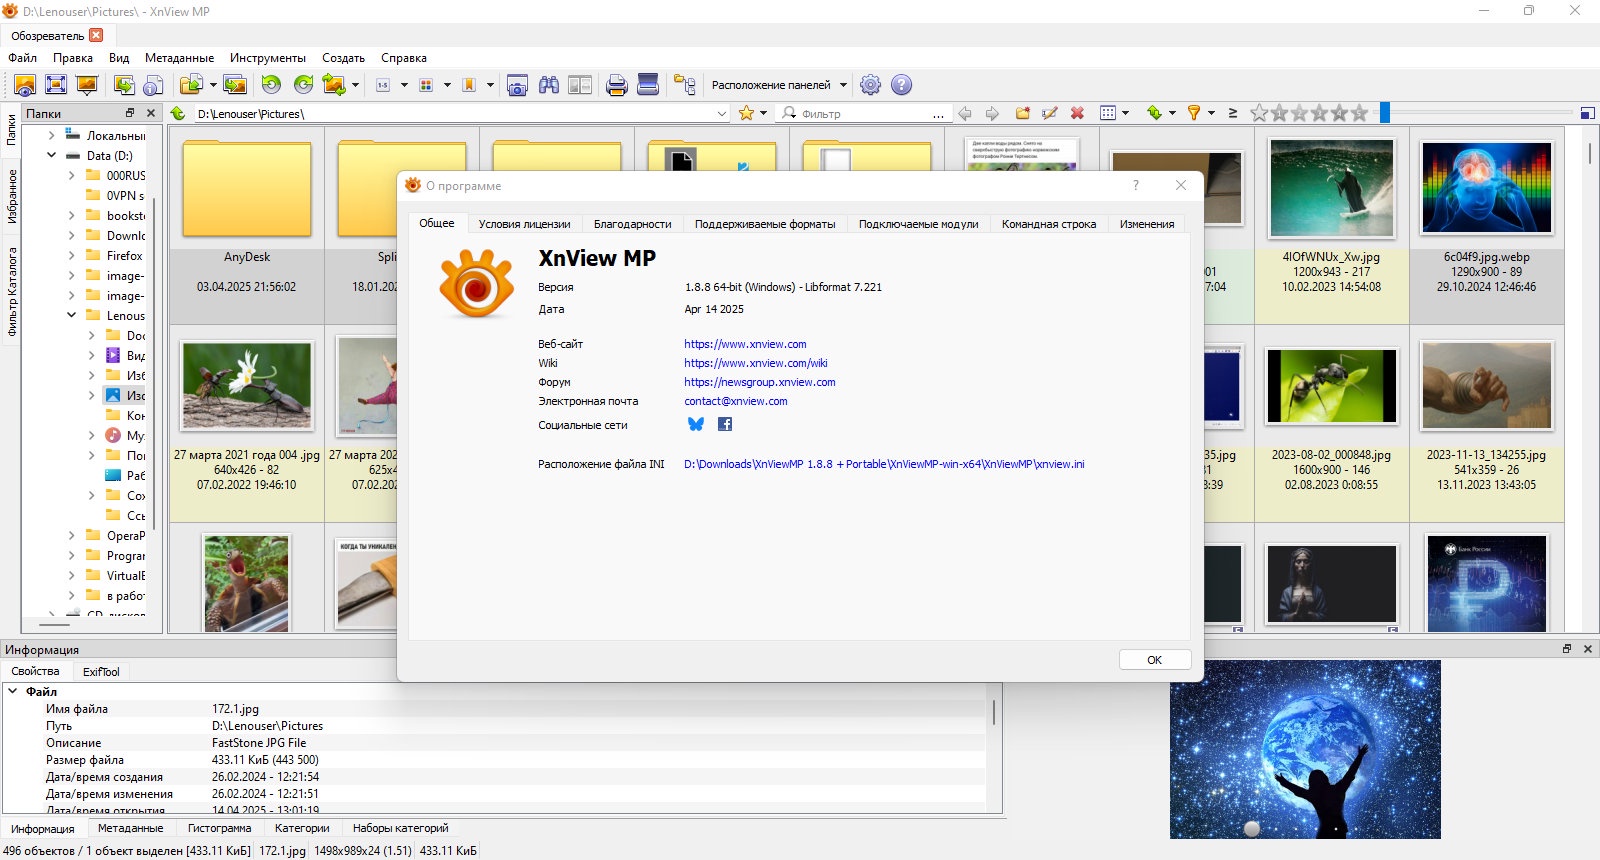Click the rotate left toolbar icon
This screenshot has height=860, width=1600.
tap(271, 85)
